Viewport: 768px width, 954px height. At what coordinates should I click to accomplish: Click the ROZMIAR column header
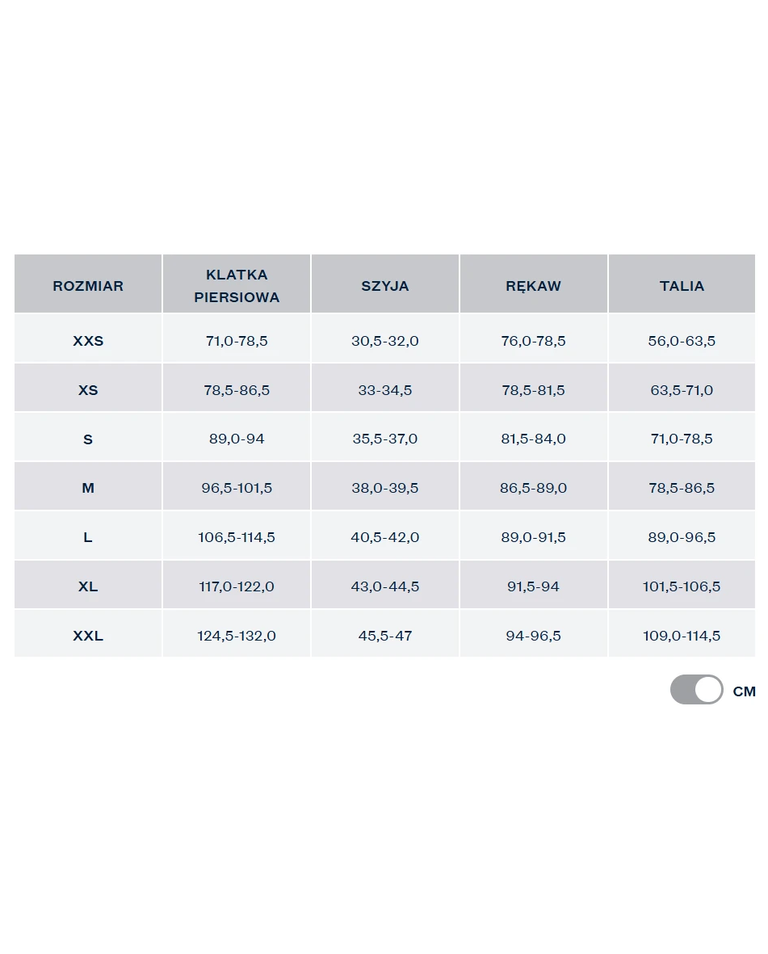(x=88, y=285)
